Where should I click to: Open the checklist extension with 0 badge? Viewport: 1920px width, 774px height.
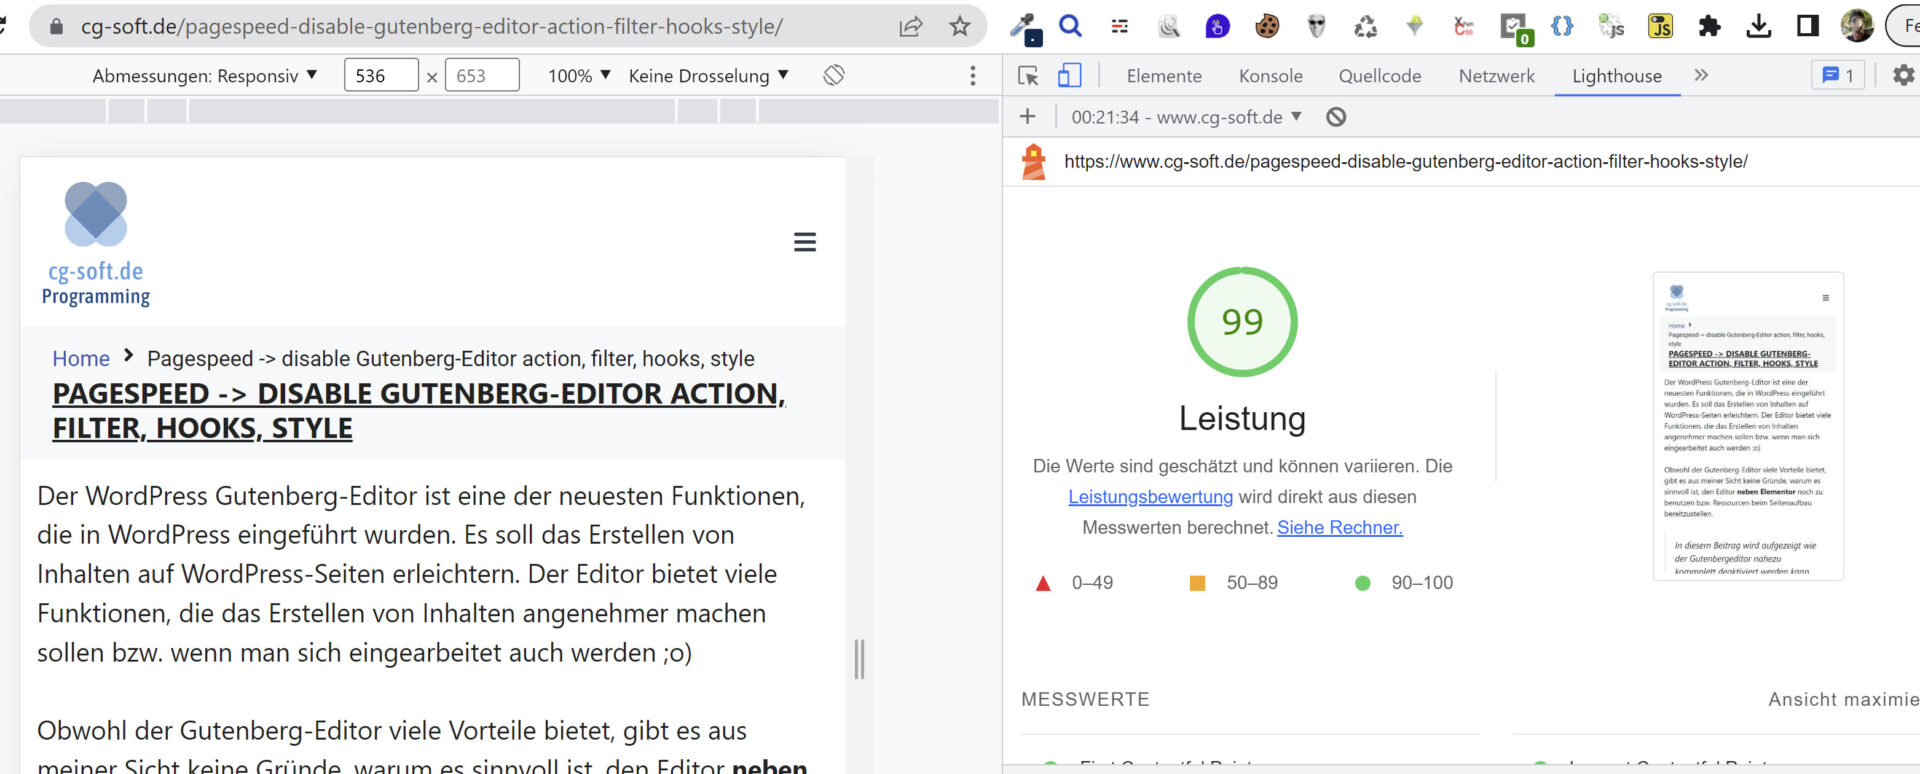click(1516, 28)
